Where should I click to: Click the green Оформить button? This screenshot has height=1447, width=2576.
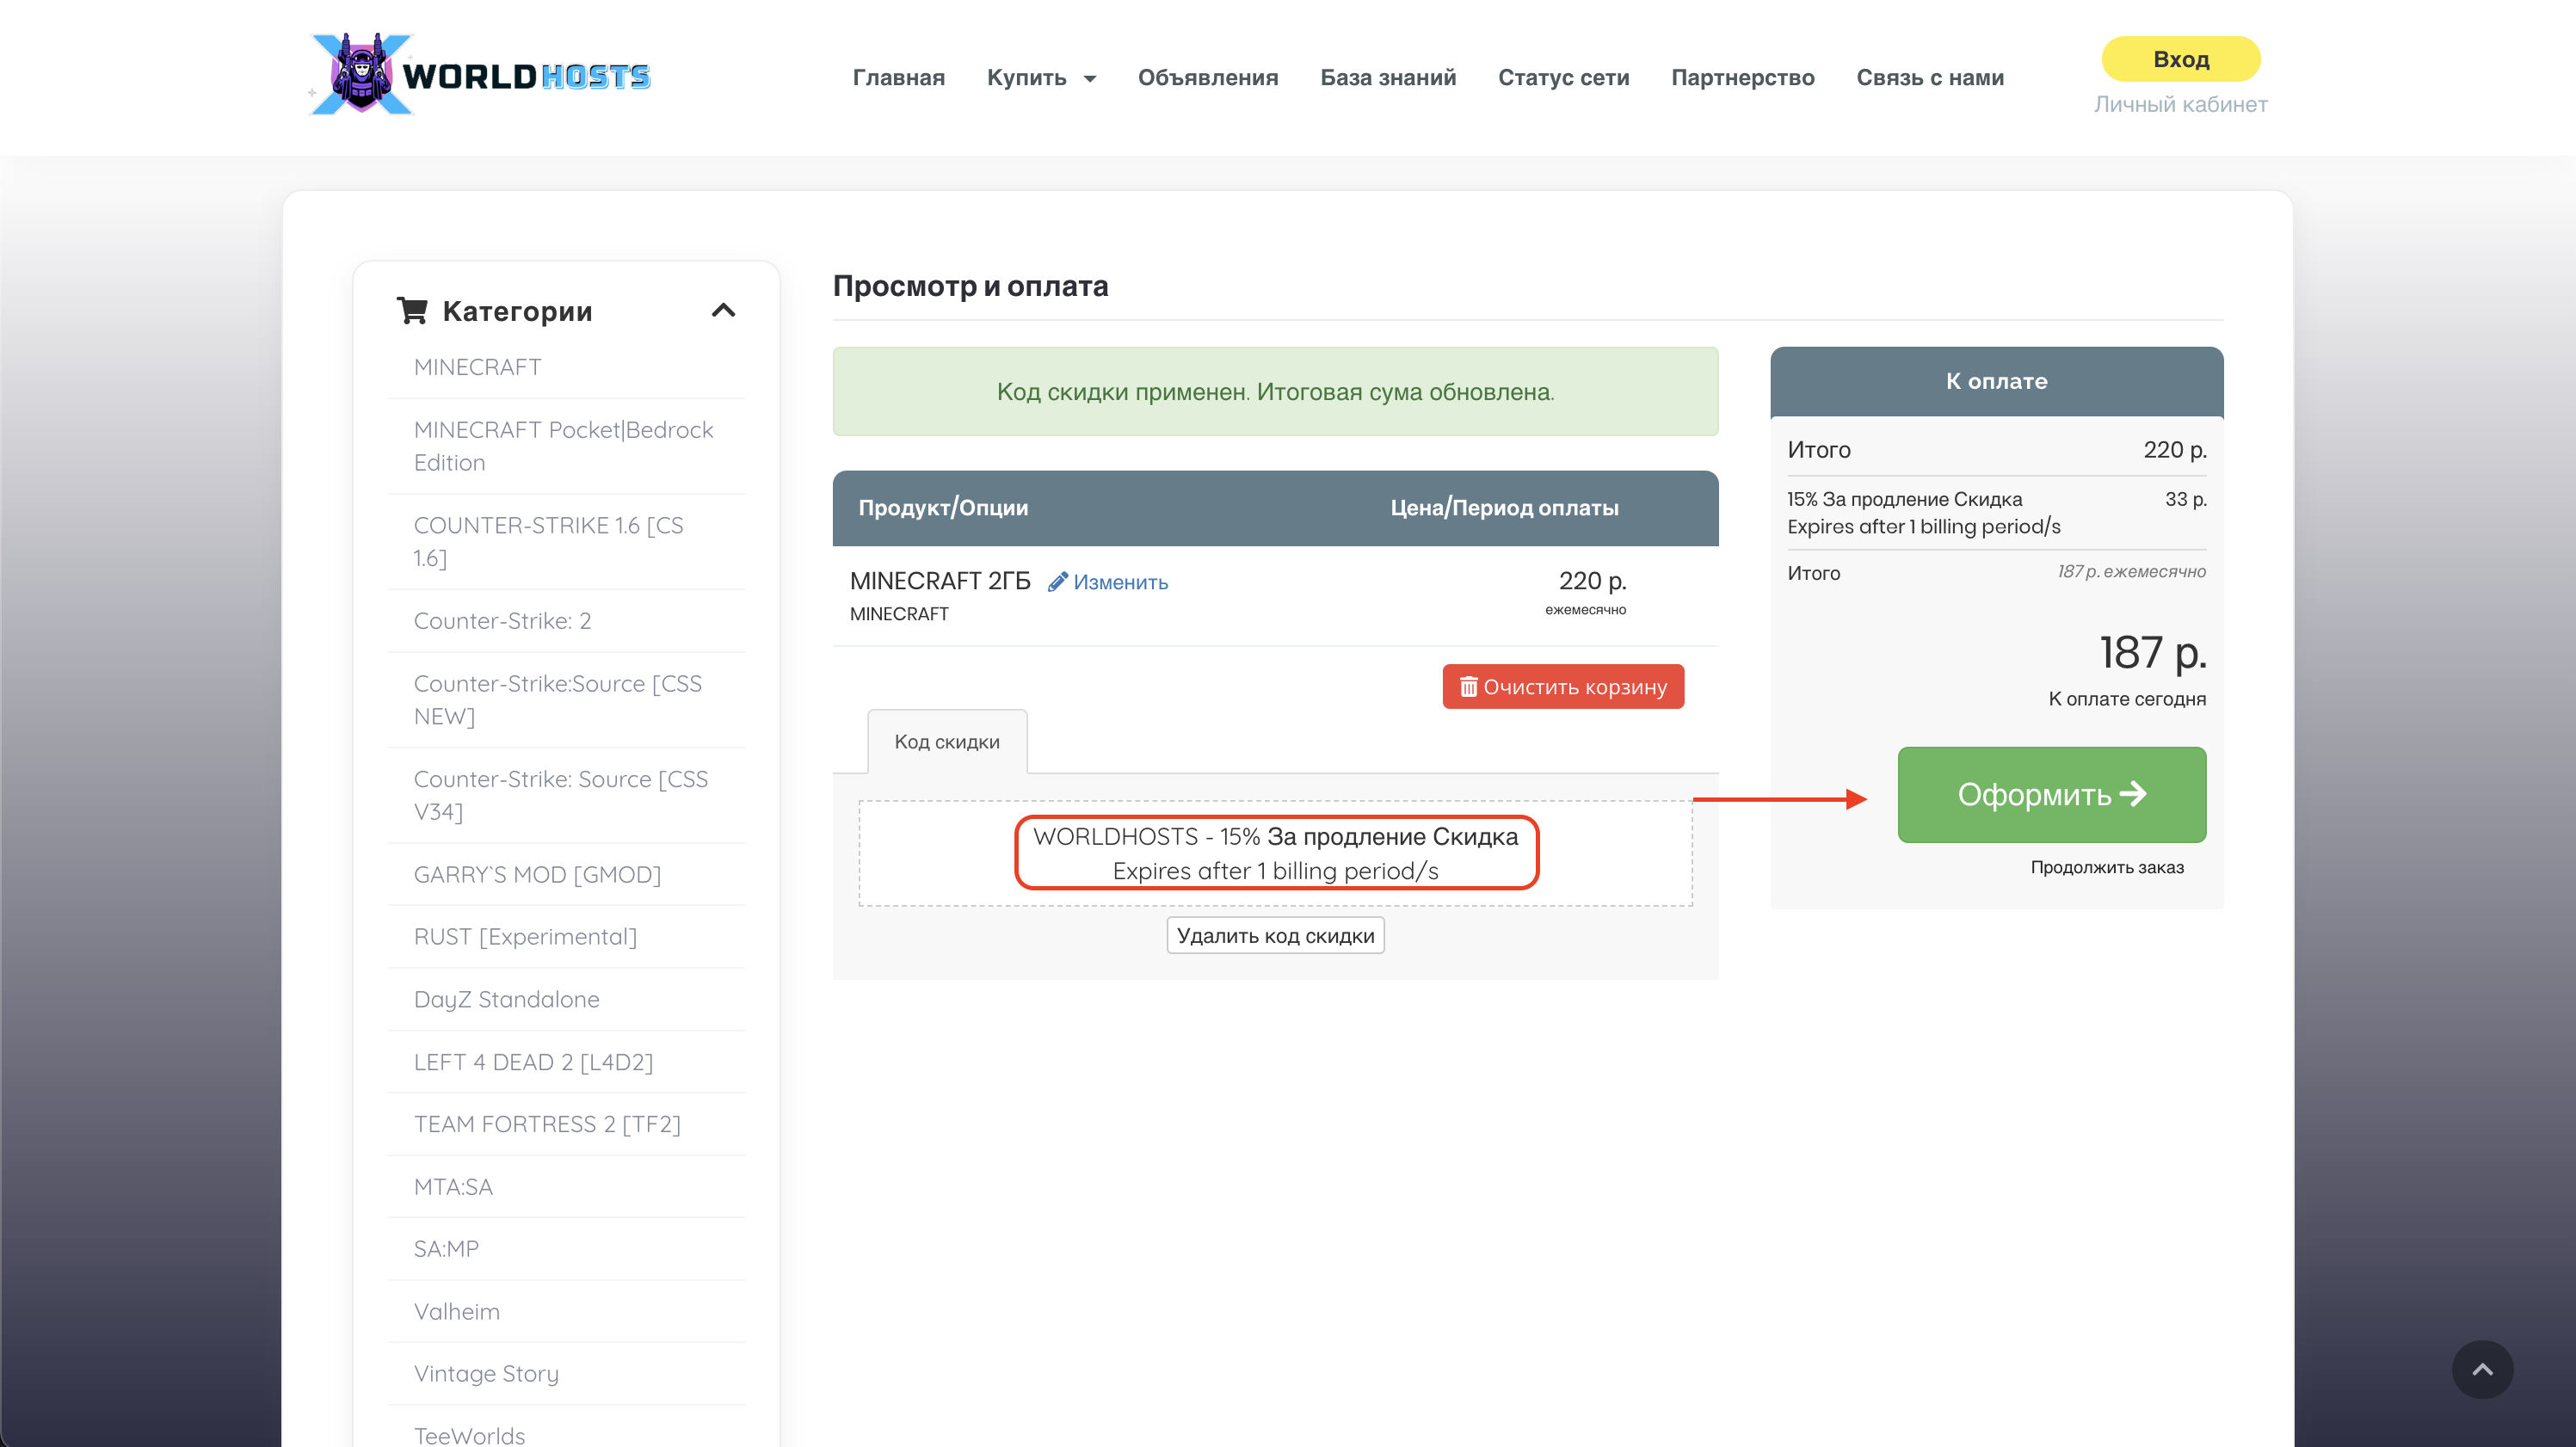tap(2051, 795)
